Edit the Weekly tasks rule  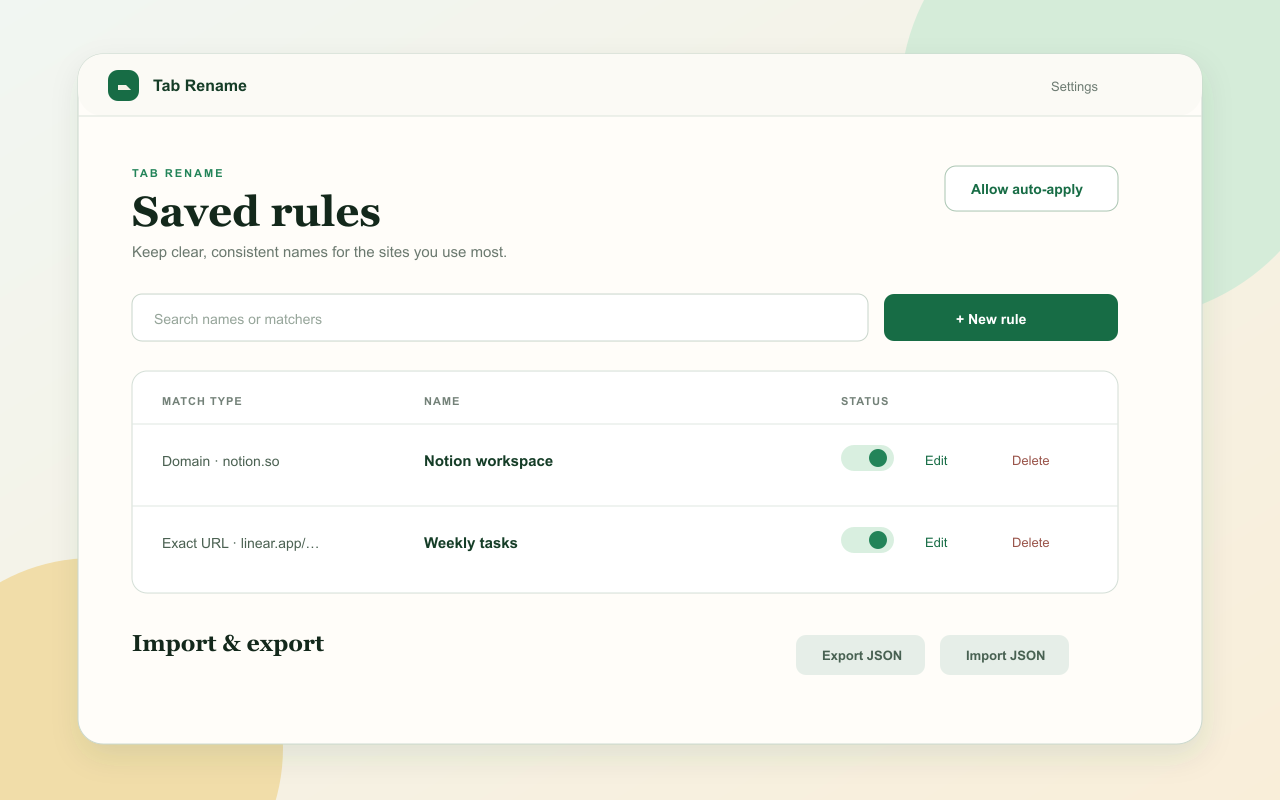pos(936,543)
